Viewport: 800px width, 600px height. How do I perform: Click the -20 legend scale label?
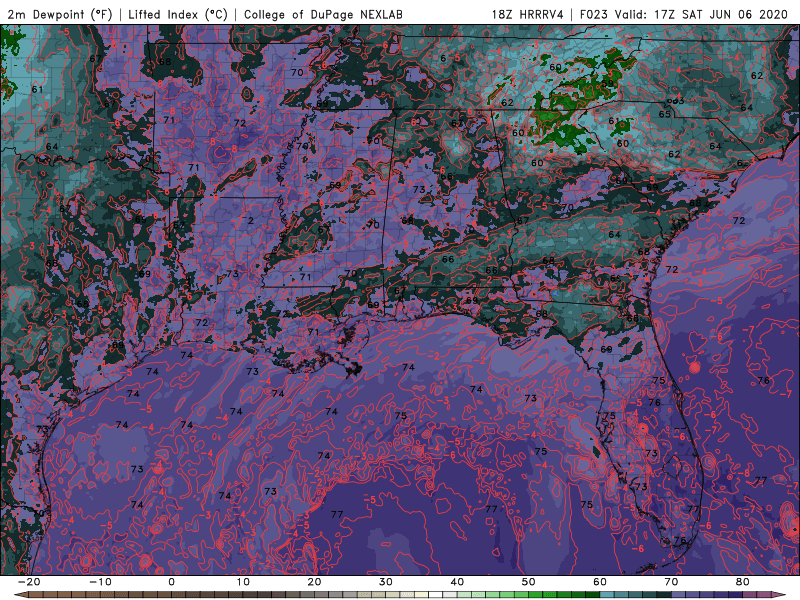click(x=29, y=582)
